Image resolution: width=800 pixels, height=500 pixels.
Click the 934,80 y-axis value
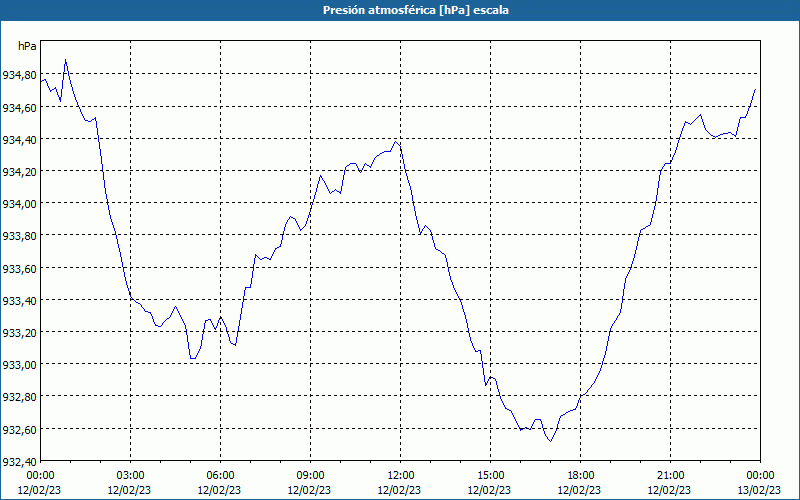tap(19, 75)
